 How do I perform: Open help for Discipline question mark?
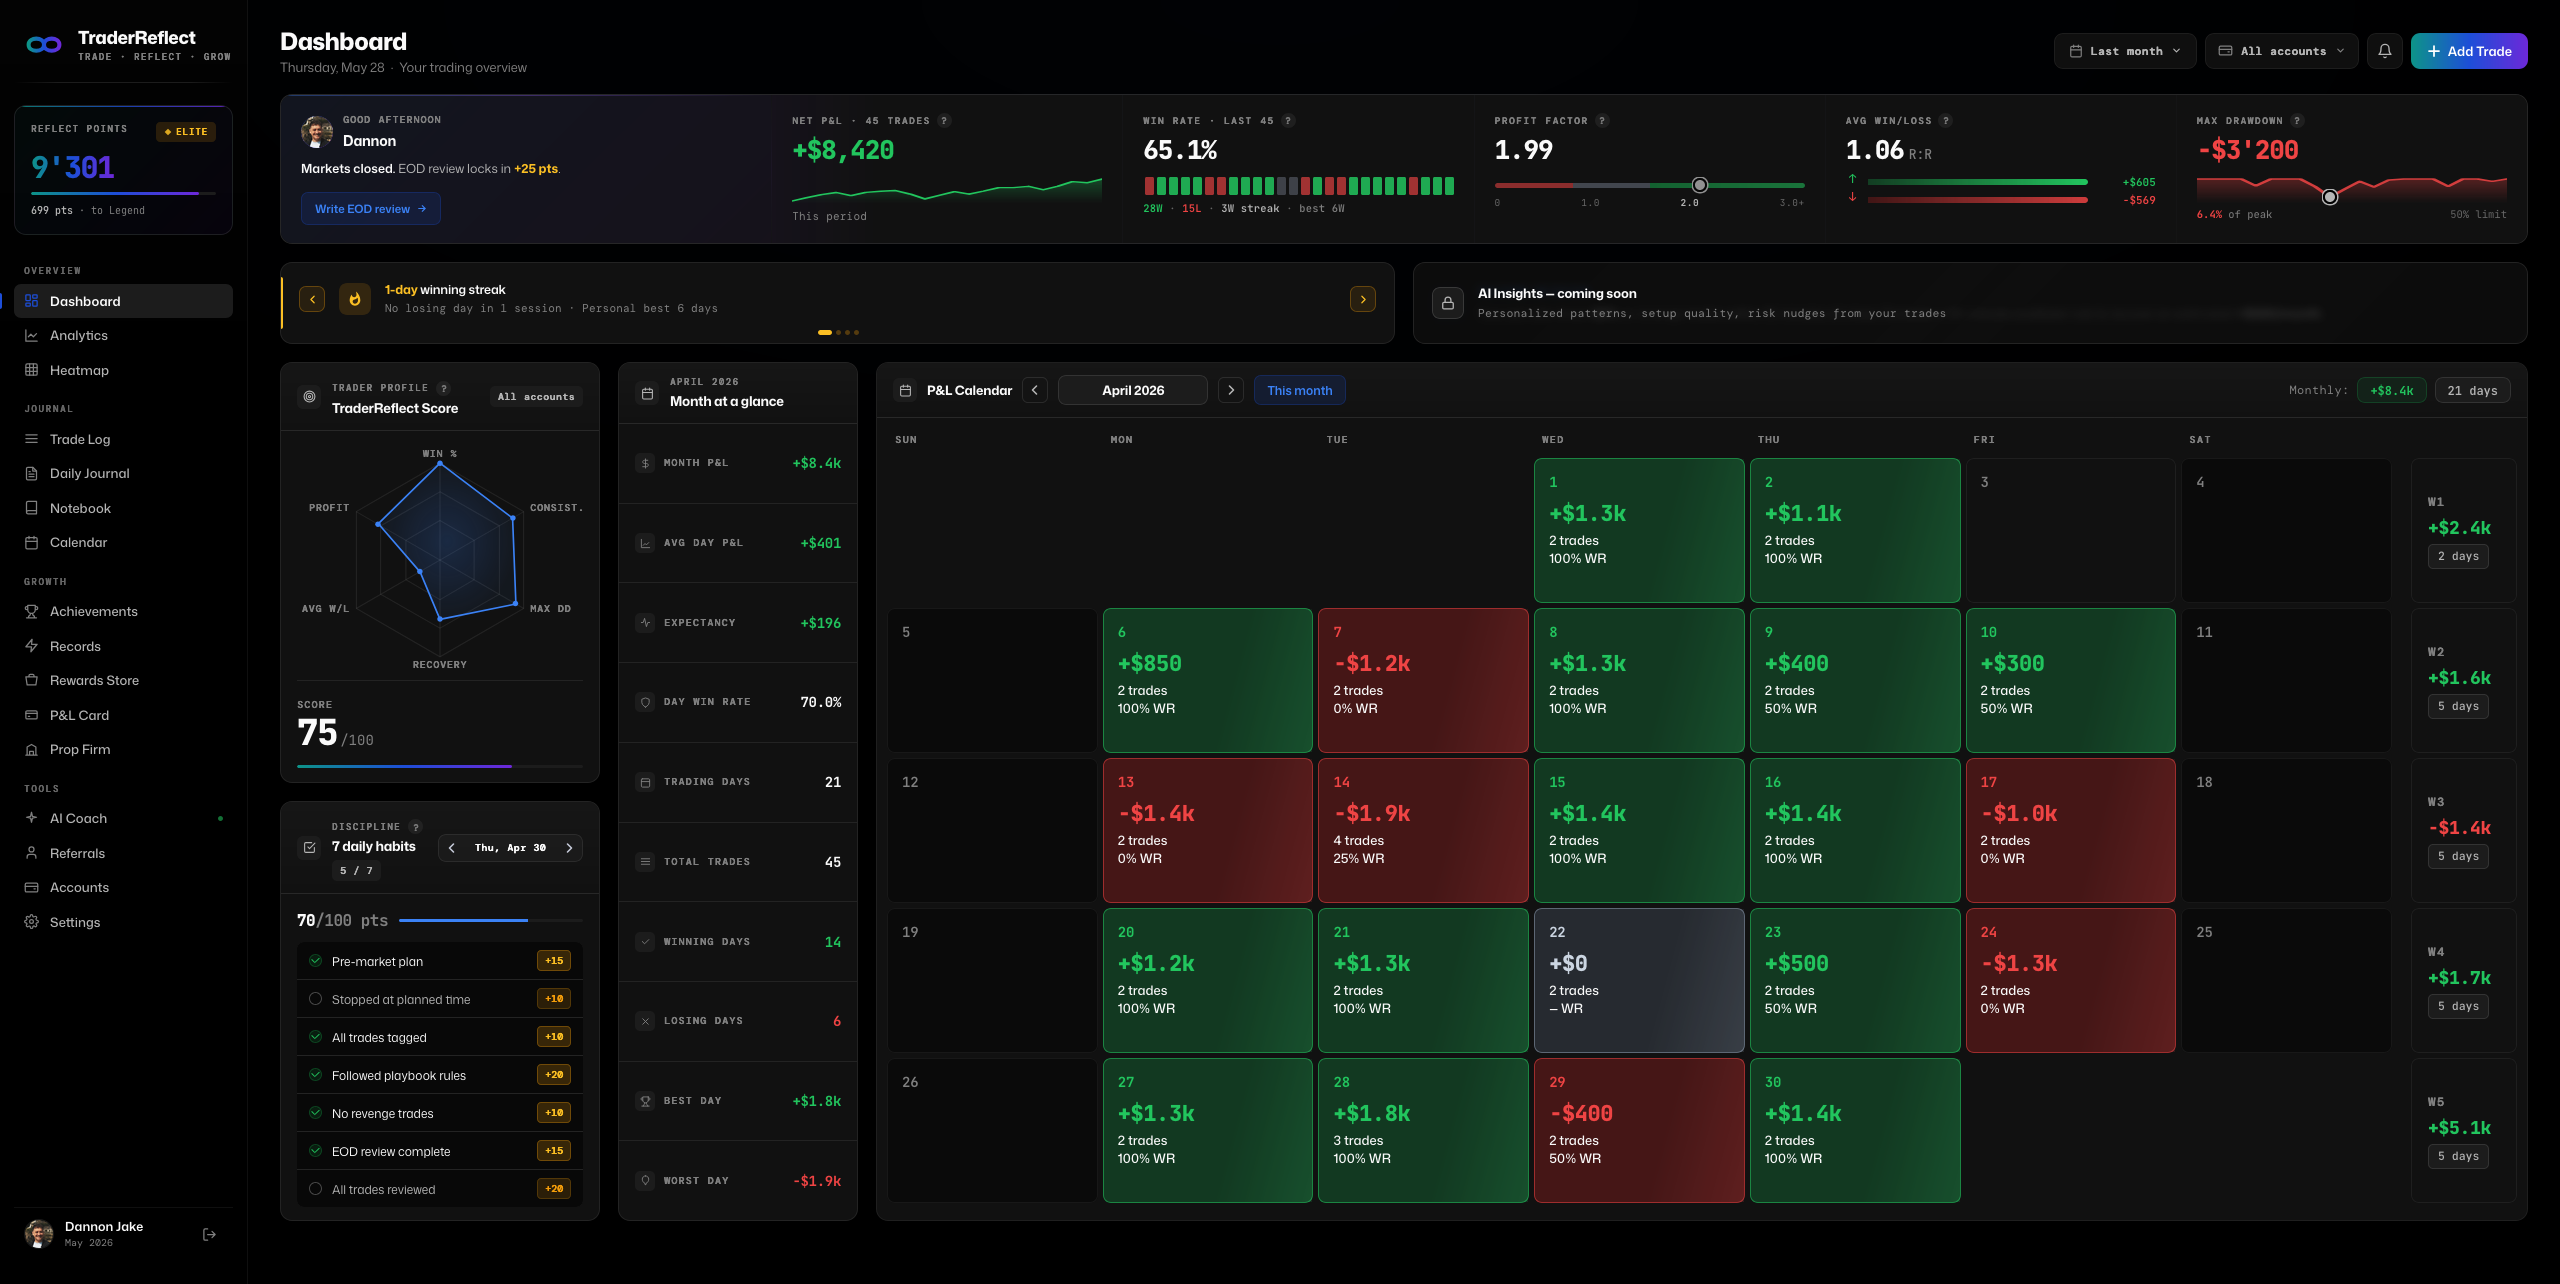coord(416,827)
